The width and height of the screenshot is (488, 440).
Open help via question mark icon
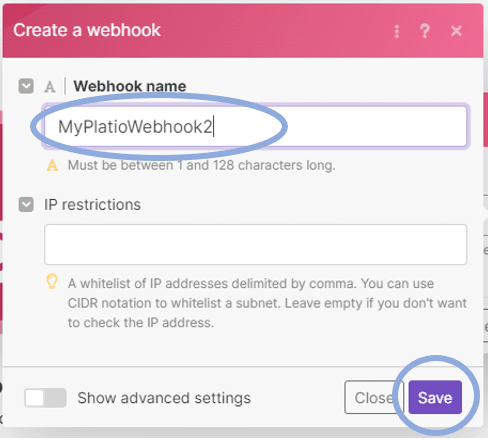(424, 31)
